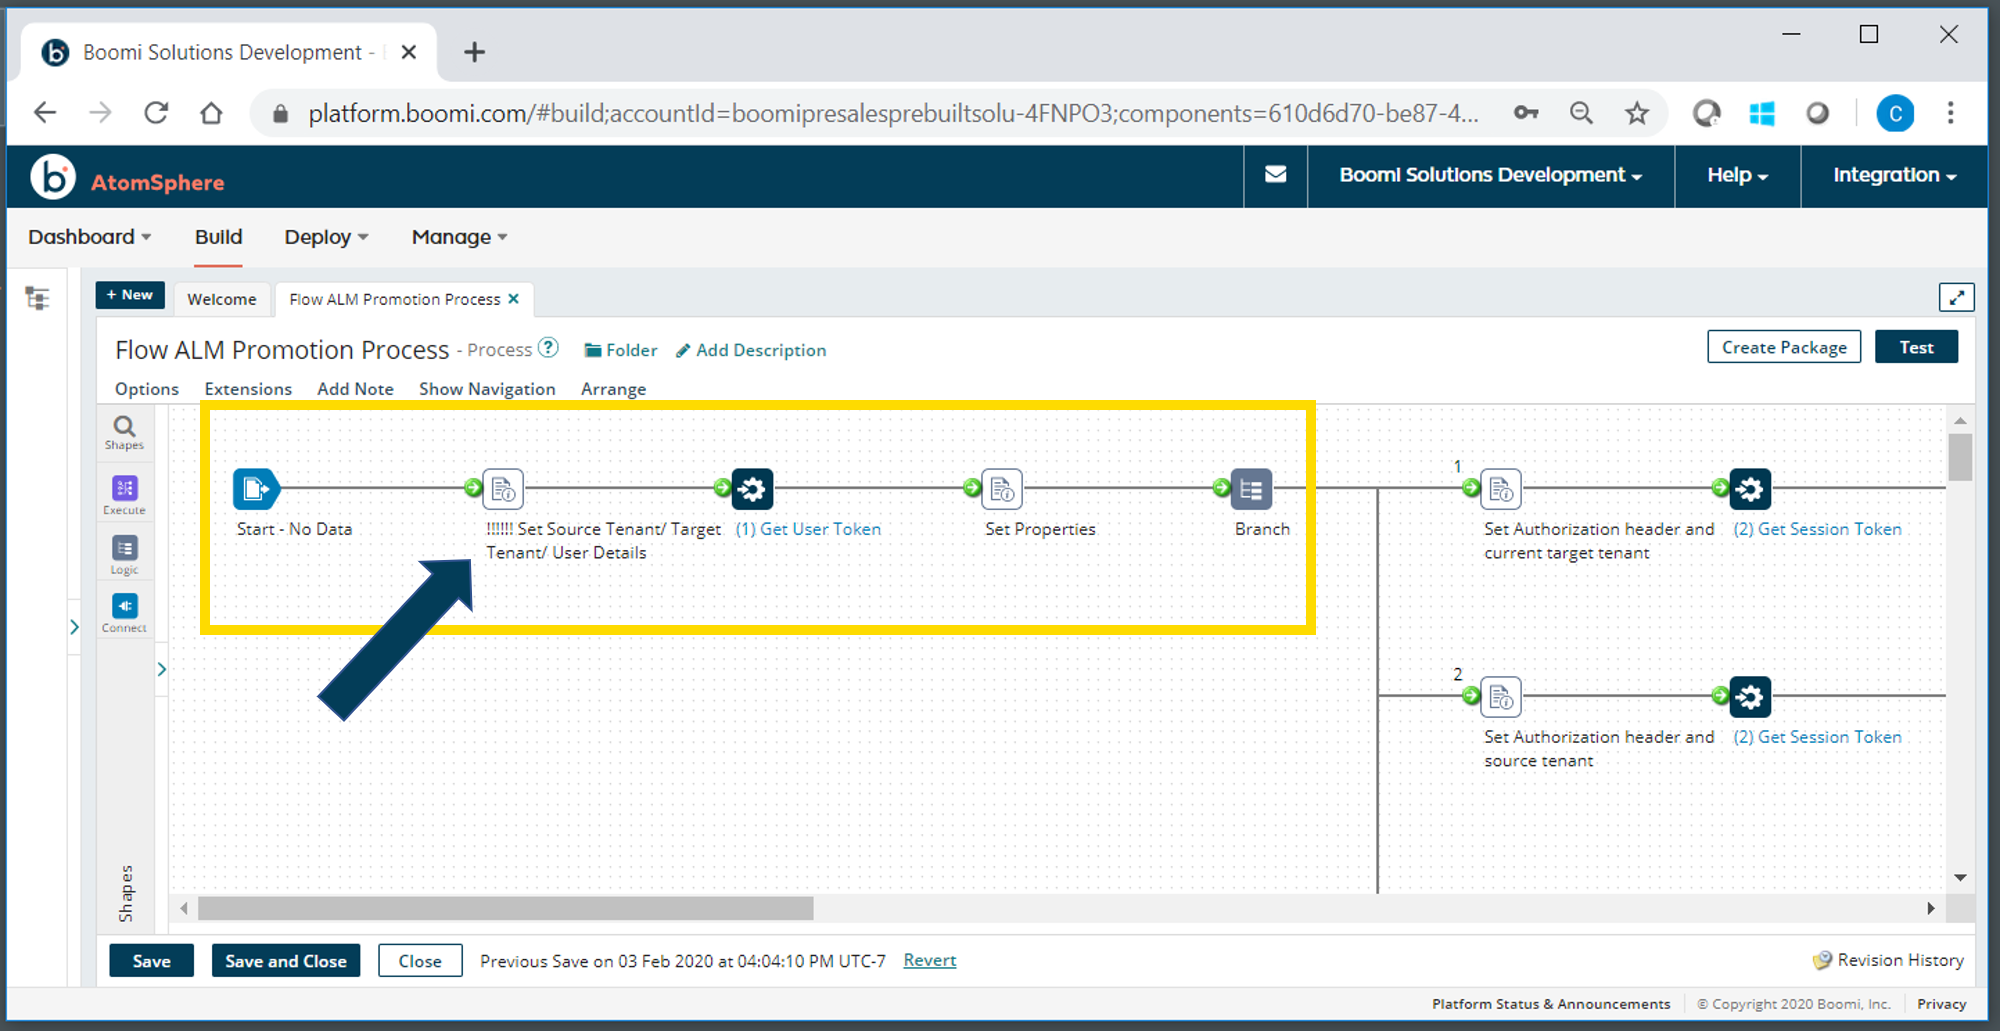2000x1031 pixels.
Task: Click the Get User Token process shape
Action: point(752,489)
